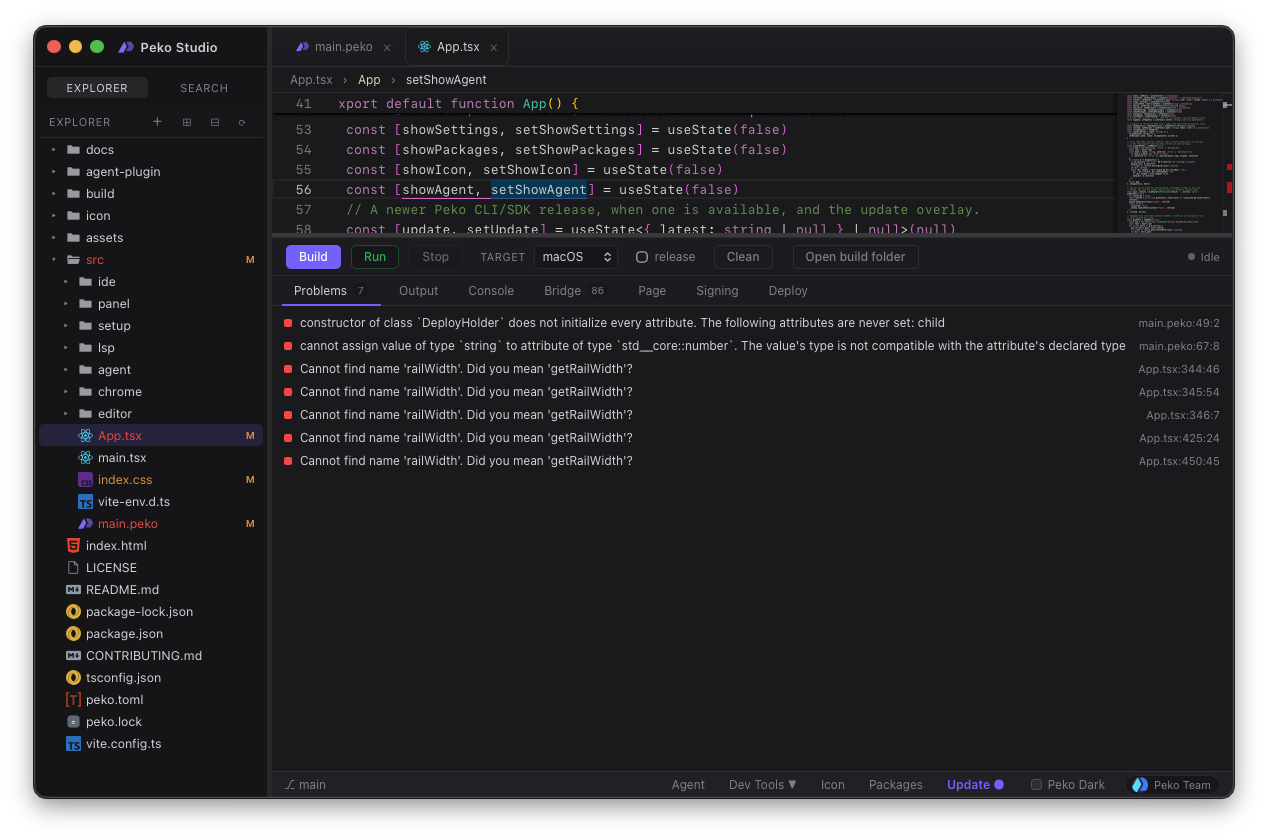Image resolution: width=1268 pixels, height=840 pixels.
Task: Click the JSON icon beside package.json
Action: point(73,634)
